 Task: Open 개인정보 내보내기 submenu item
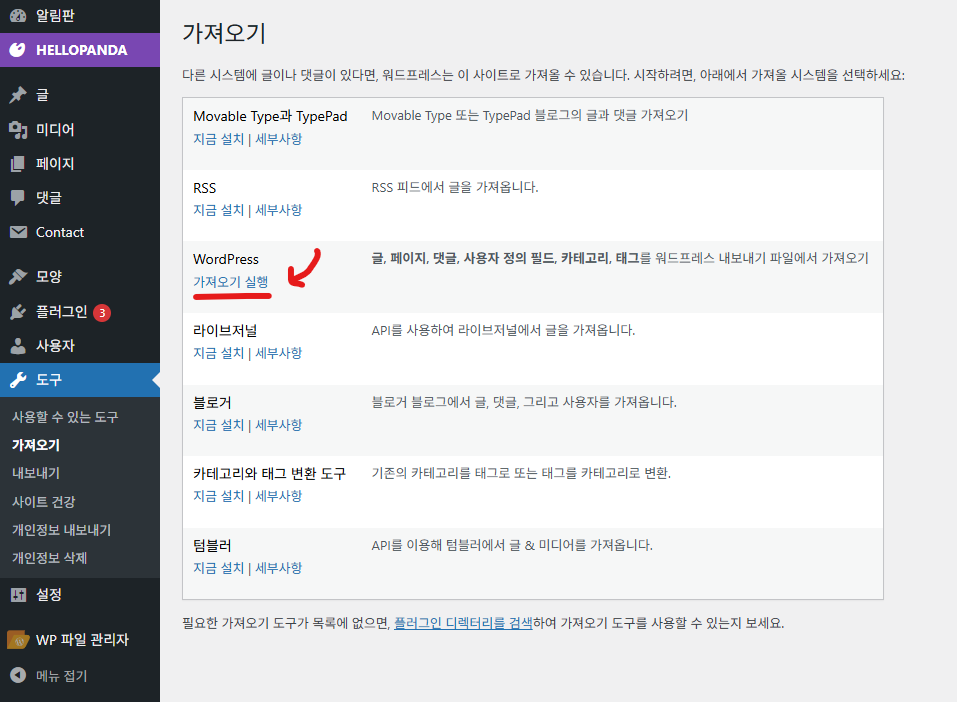point(62,530)
